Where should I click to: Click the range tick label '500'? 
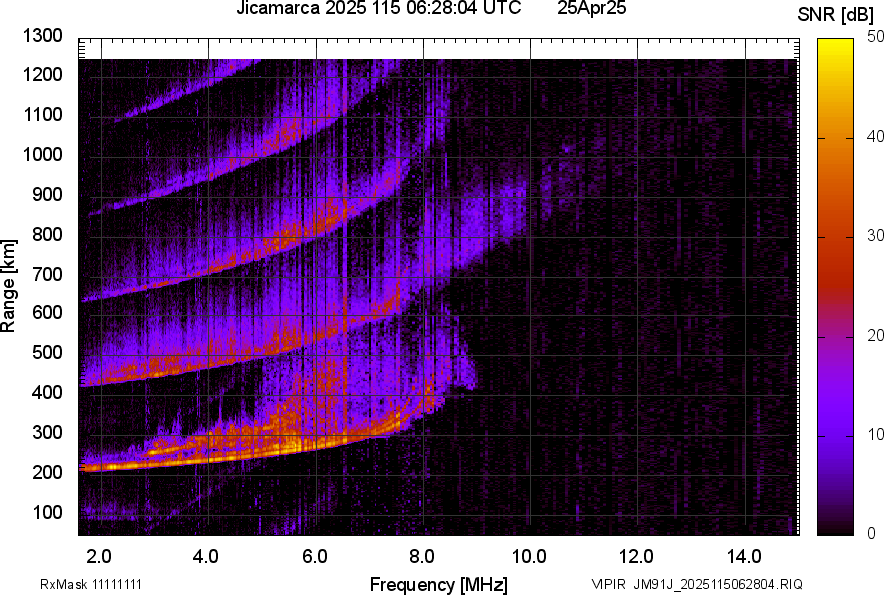47,352
